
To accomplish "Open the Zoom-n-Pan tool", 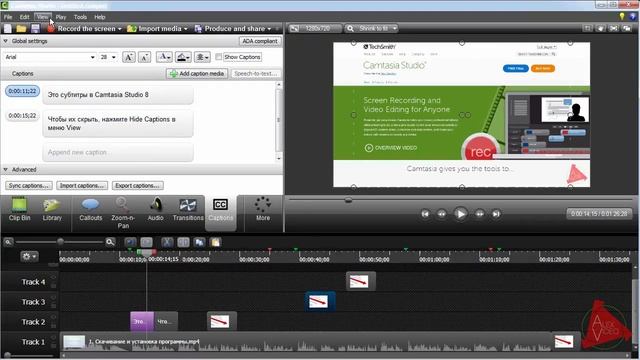I will (123, 213).
